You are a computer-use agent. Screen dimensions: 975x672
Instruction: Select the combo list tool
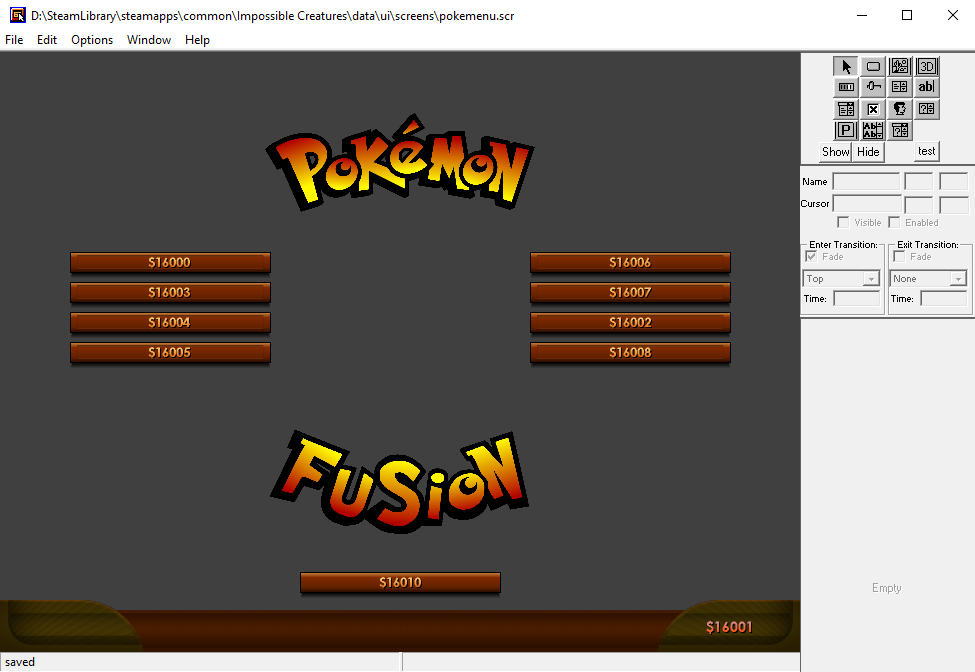pyautogui.click(x=846, y=109)
